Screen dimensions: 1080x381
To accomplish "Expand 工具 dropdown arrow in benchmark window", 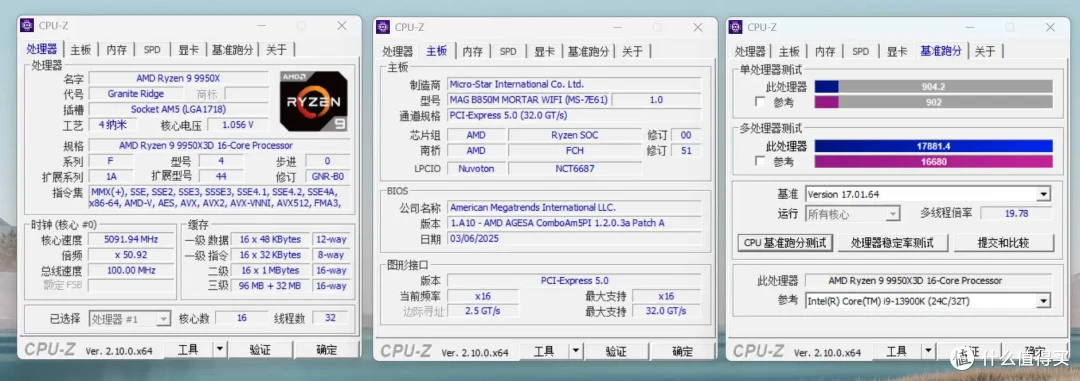I will coord(928,351).
